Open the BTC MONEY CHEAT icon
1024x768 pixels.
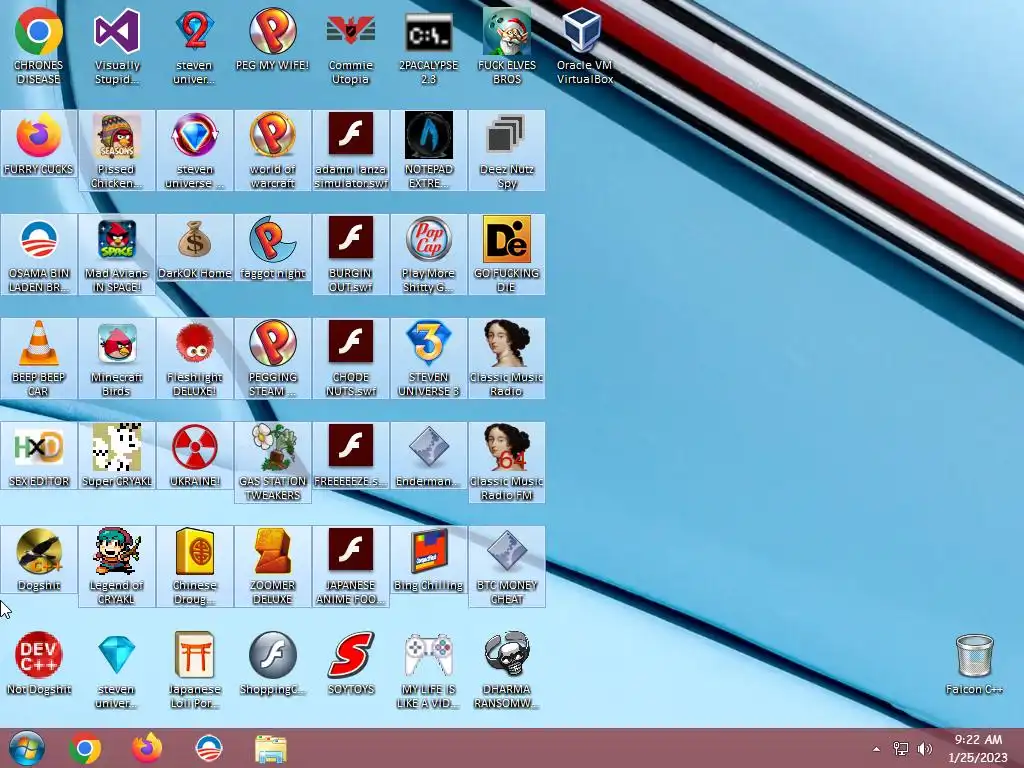click(507, 566)
